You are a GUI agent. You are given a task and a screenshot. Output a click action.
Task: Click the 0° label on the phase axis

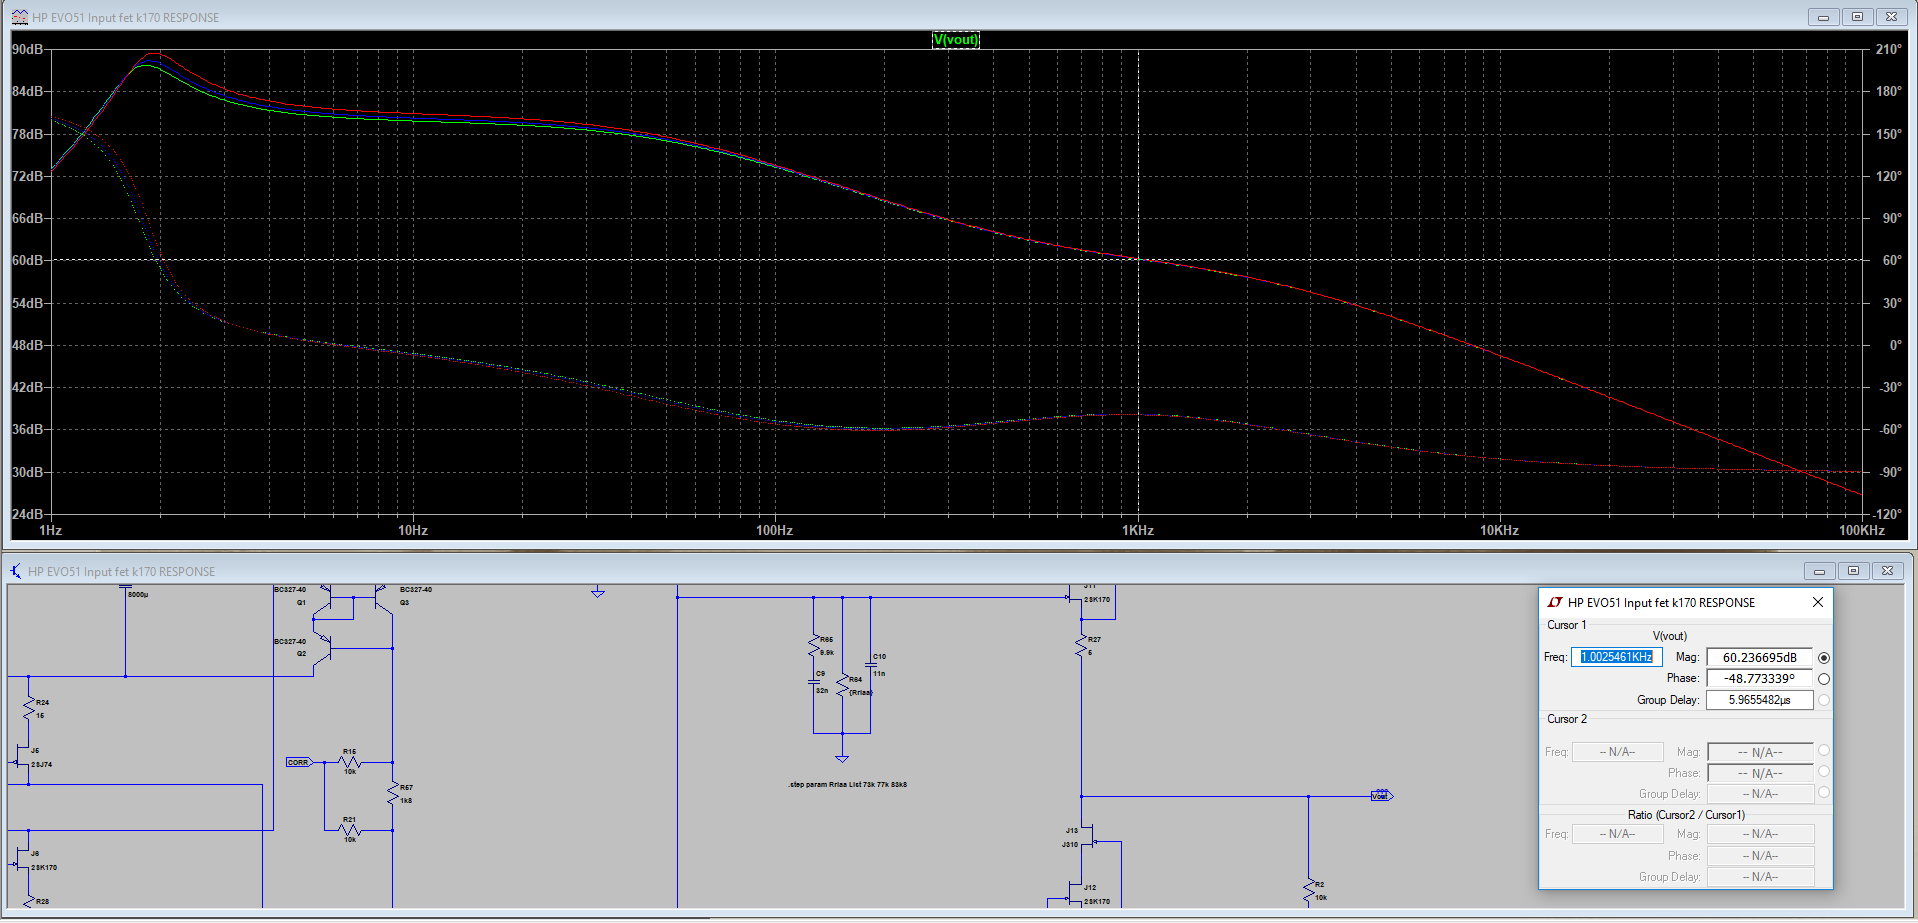click(x=1895, y=345)
